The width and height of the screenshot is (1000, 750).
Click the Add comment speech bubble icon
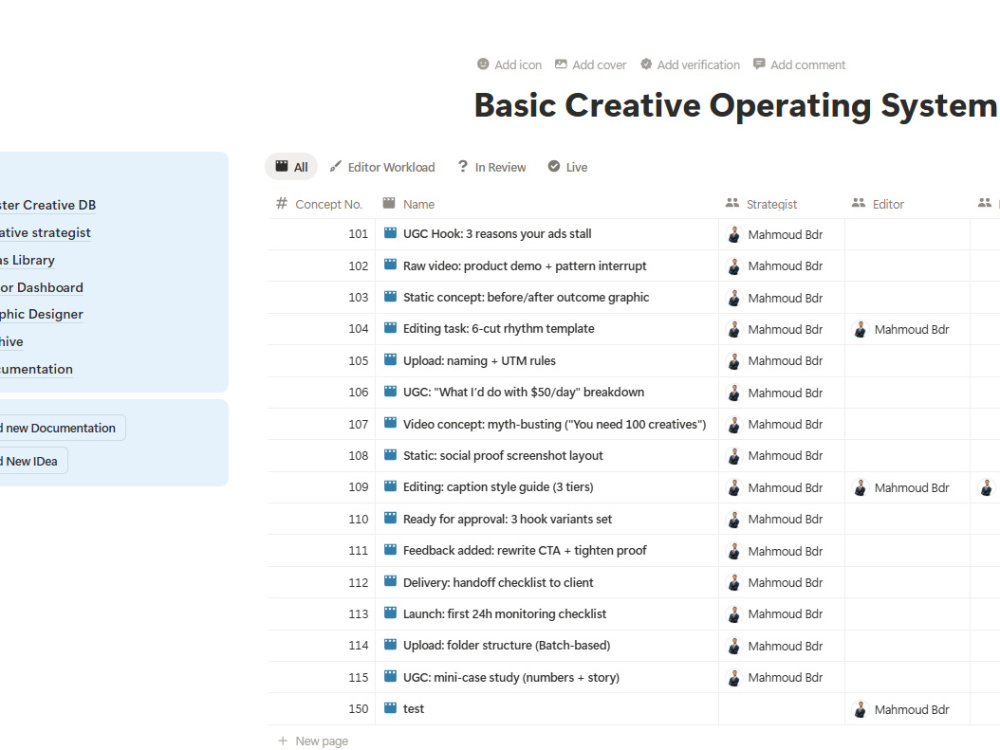pos(759,64)
